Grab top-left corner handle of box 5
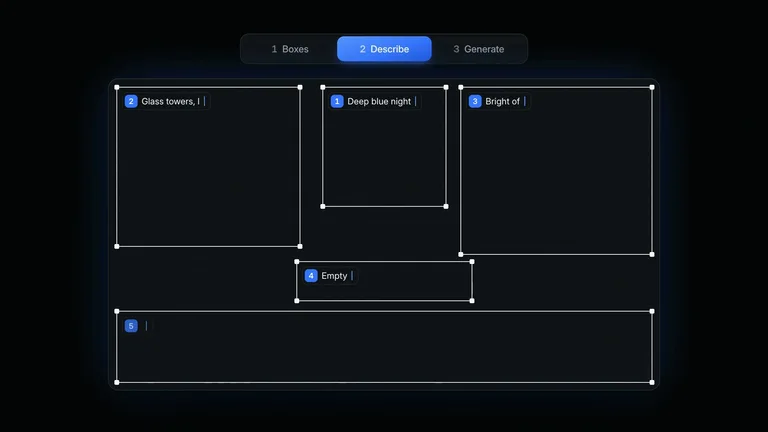 pos(117,311)
